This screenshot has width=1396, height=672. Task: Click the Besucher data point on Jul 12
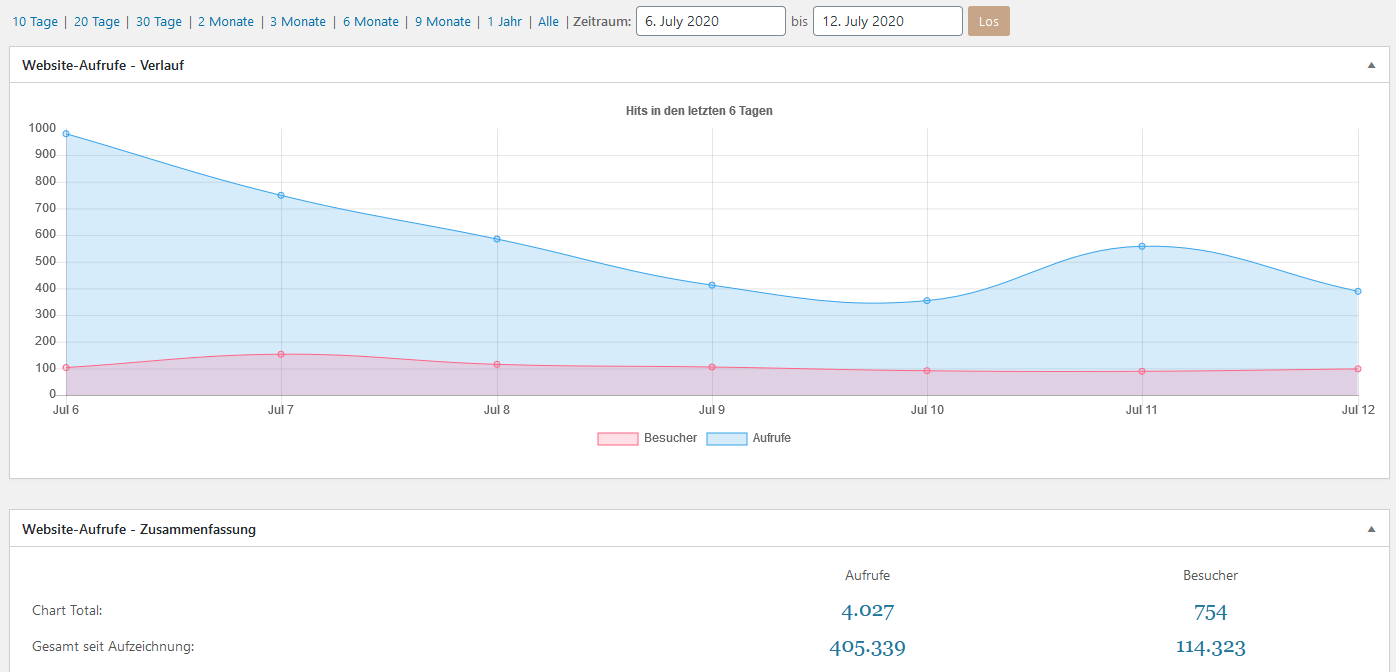pos(1358,369)
